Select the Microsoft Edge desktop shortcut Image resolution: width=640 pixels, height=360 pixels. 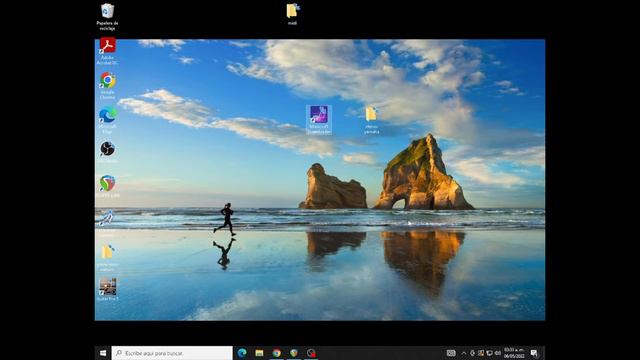pyautogui.click(x=107, y=120)
